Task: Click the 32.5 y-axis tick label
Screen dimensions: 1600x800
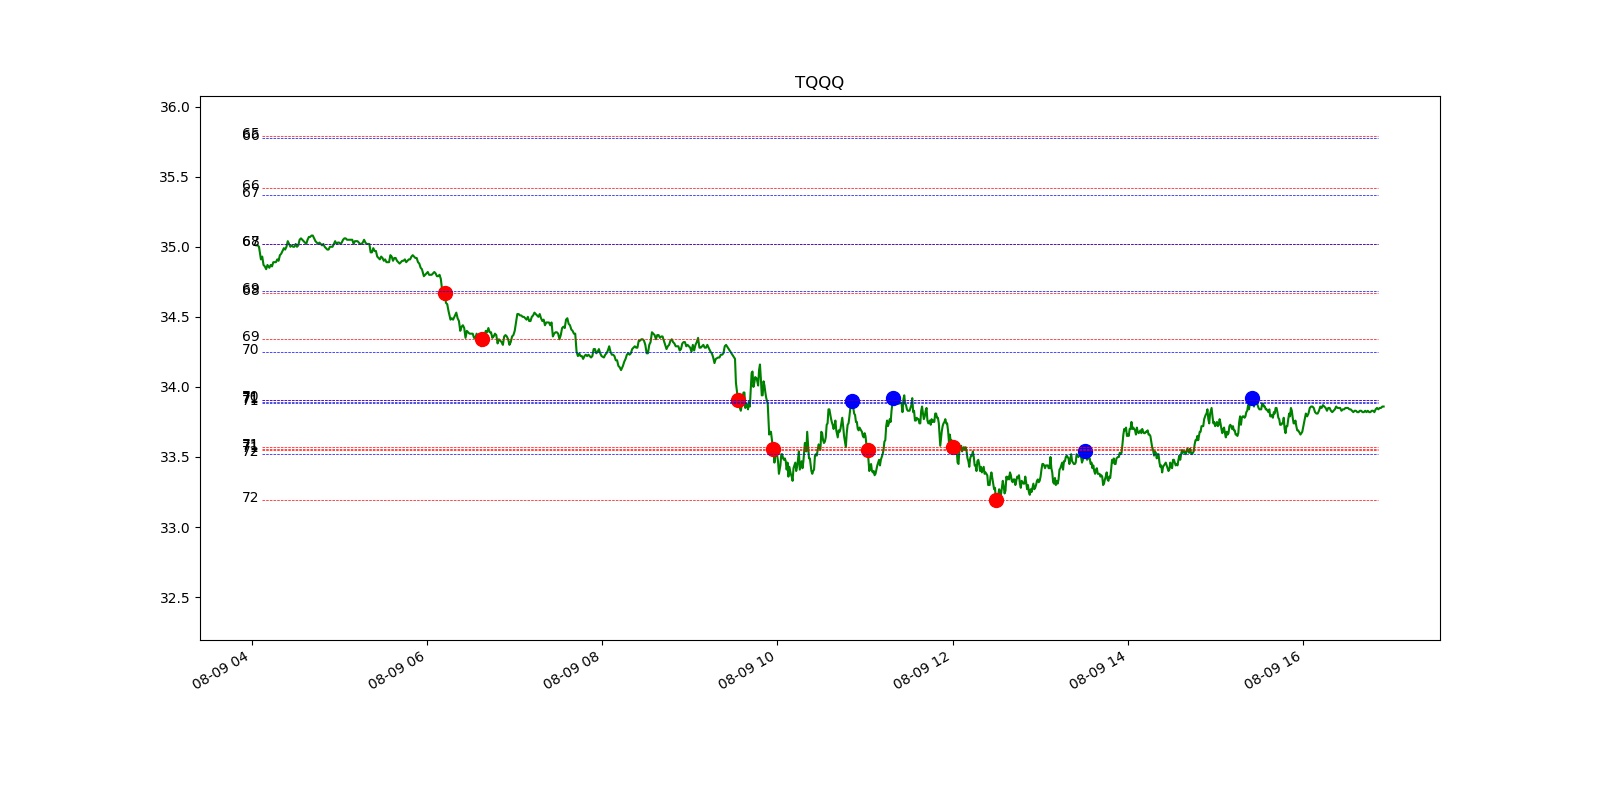Action: 174,598
